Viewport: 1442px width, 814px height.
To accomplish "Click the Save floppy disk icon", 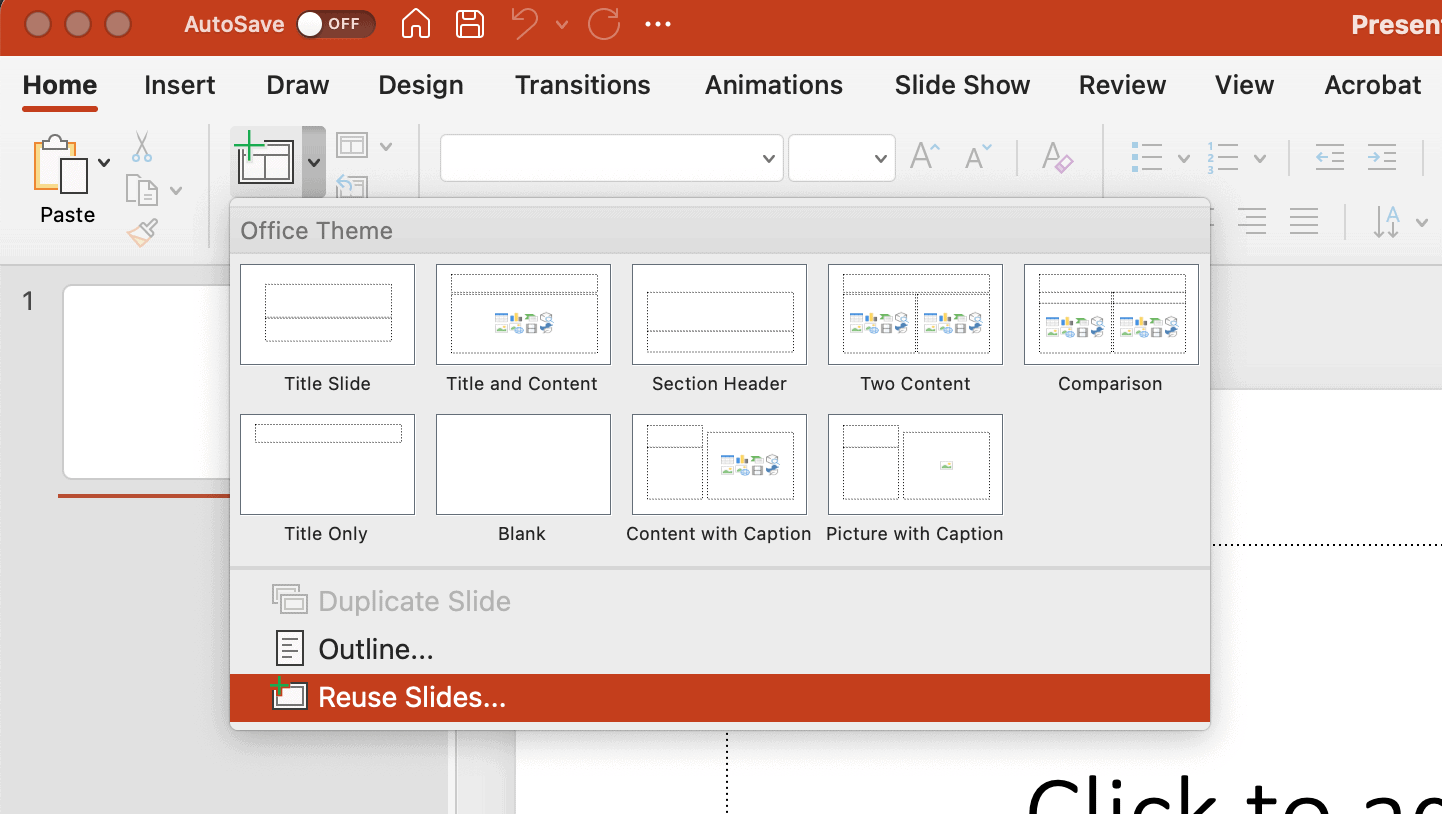I will [x=469, y=24].
